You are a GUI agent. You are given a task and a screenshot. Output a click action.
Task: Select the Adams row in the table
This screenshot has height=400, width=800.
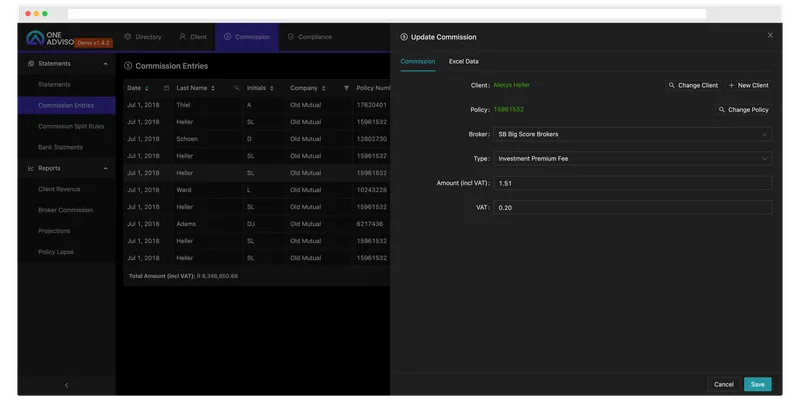(x=257, y=224)
